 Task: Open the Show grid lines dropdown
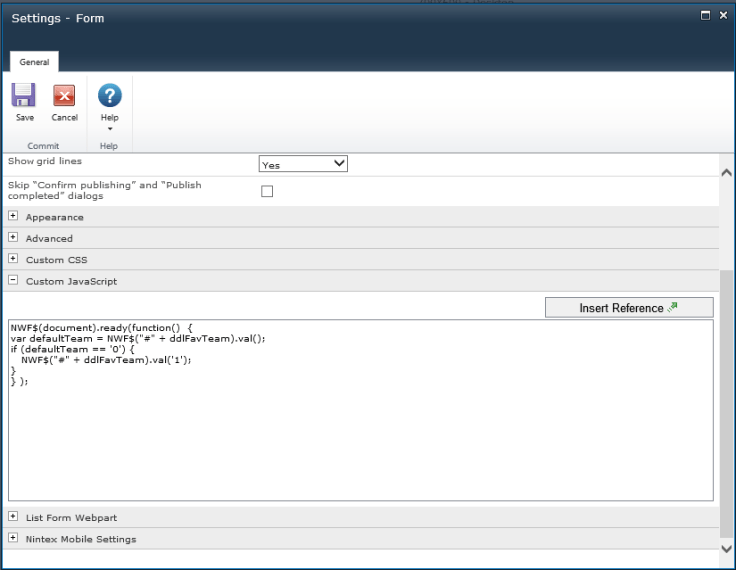point(303,164)
